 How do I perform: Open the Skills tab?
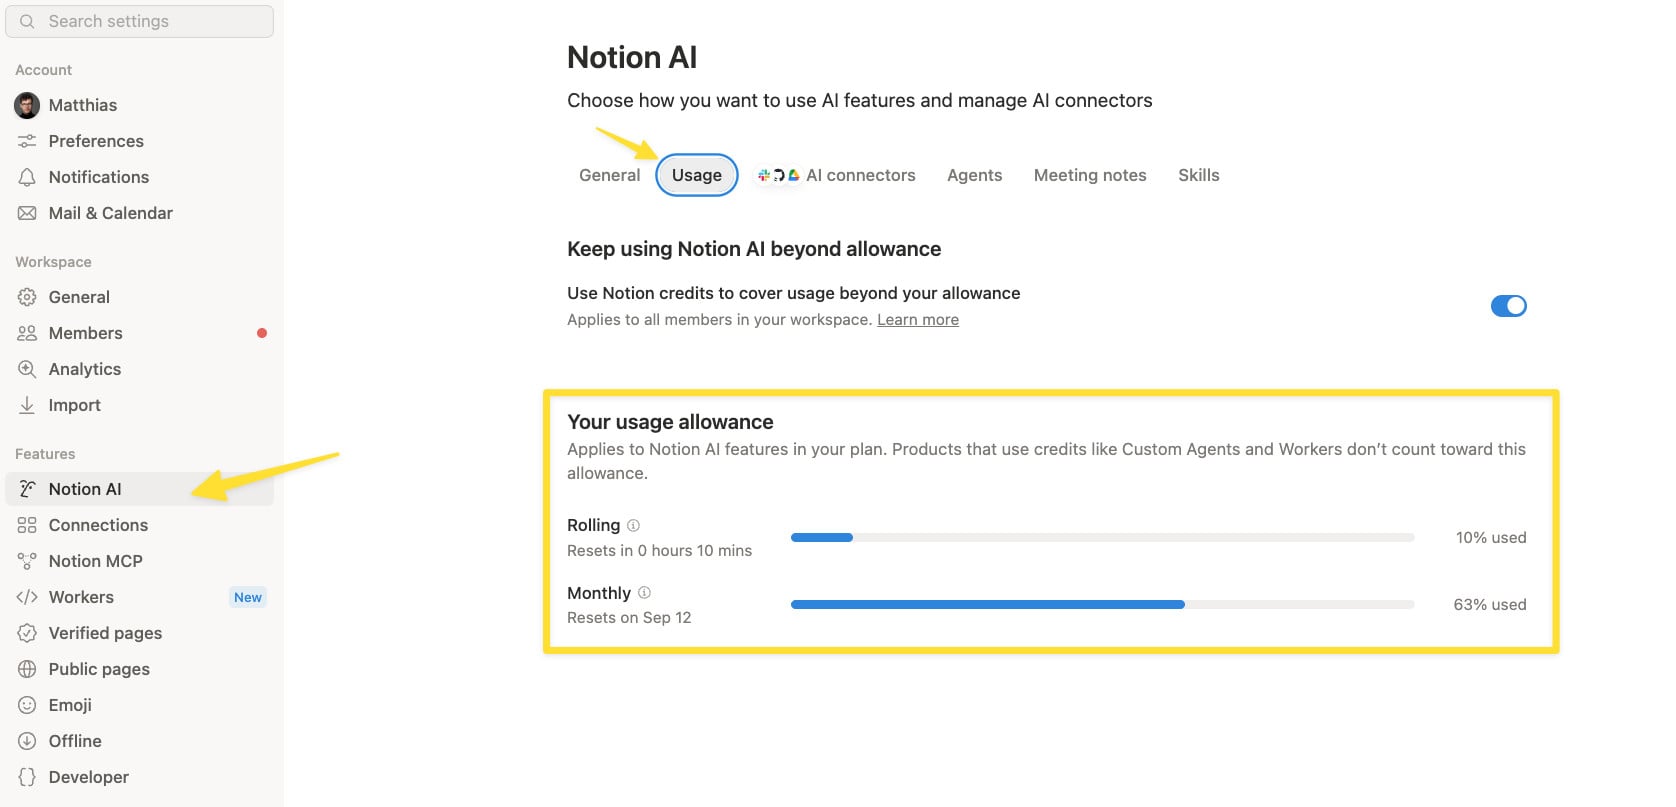click(1198, 175)
